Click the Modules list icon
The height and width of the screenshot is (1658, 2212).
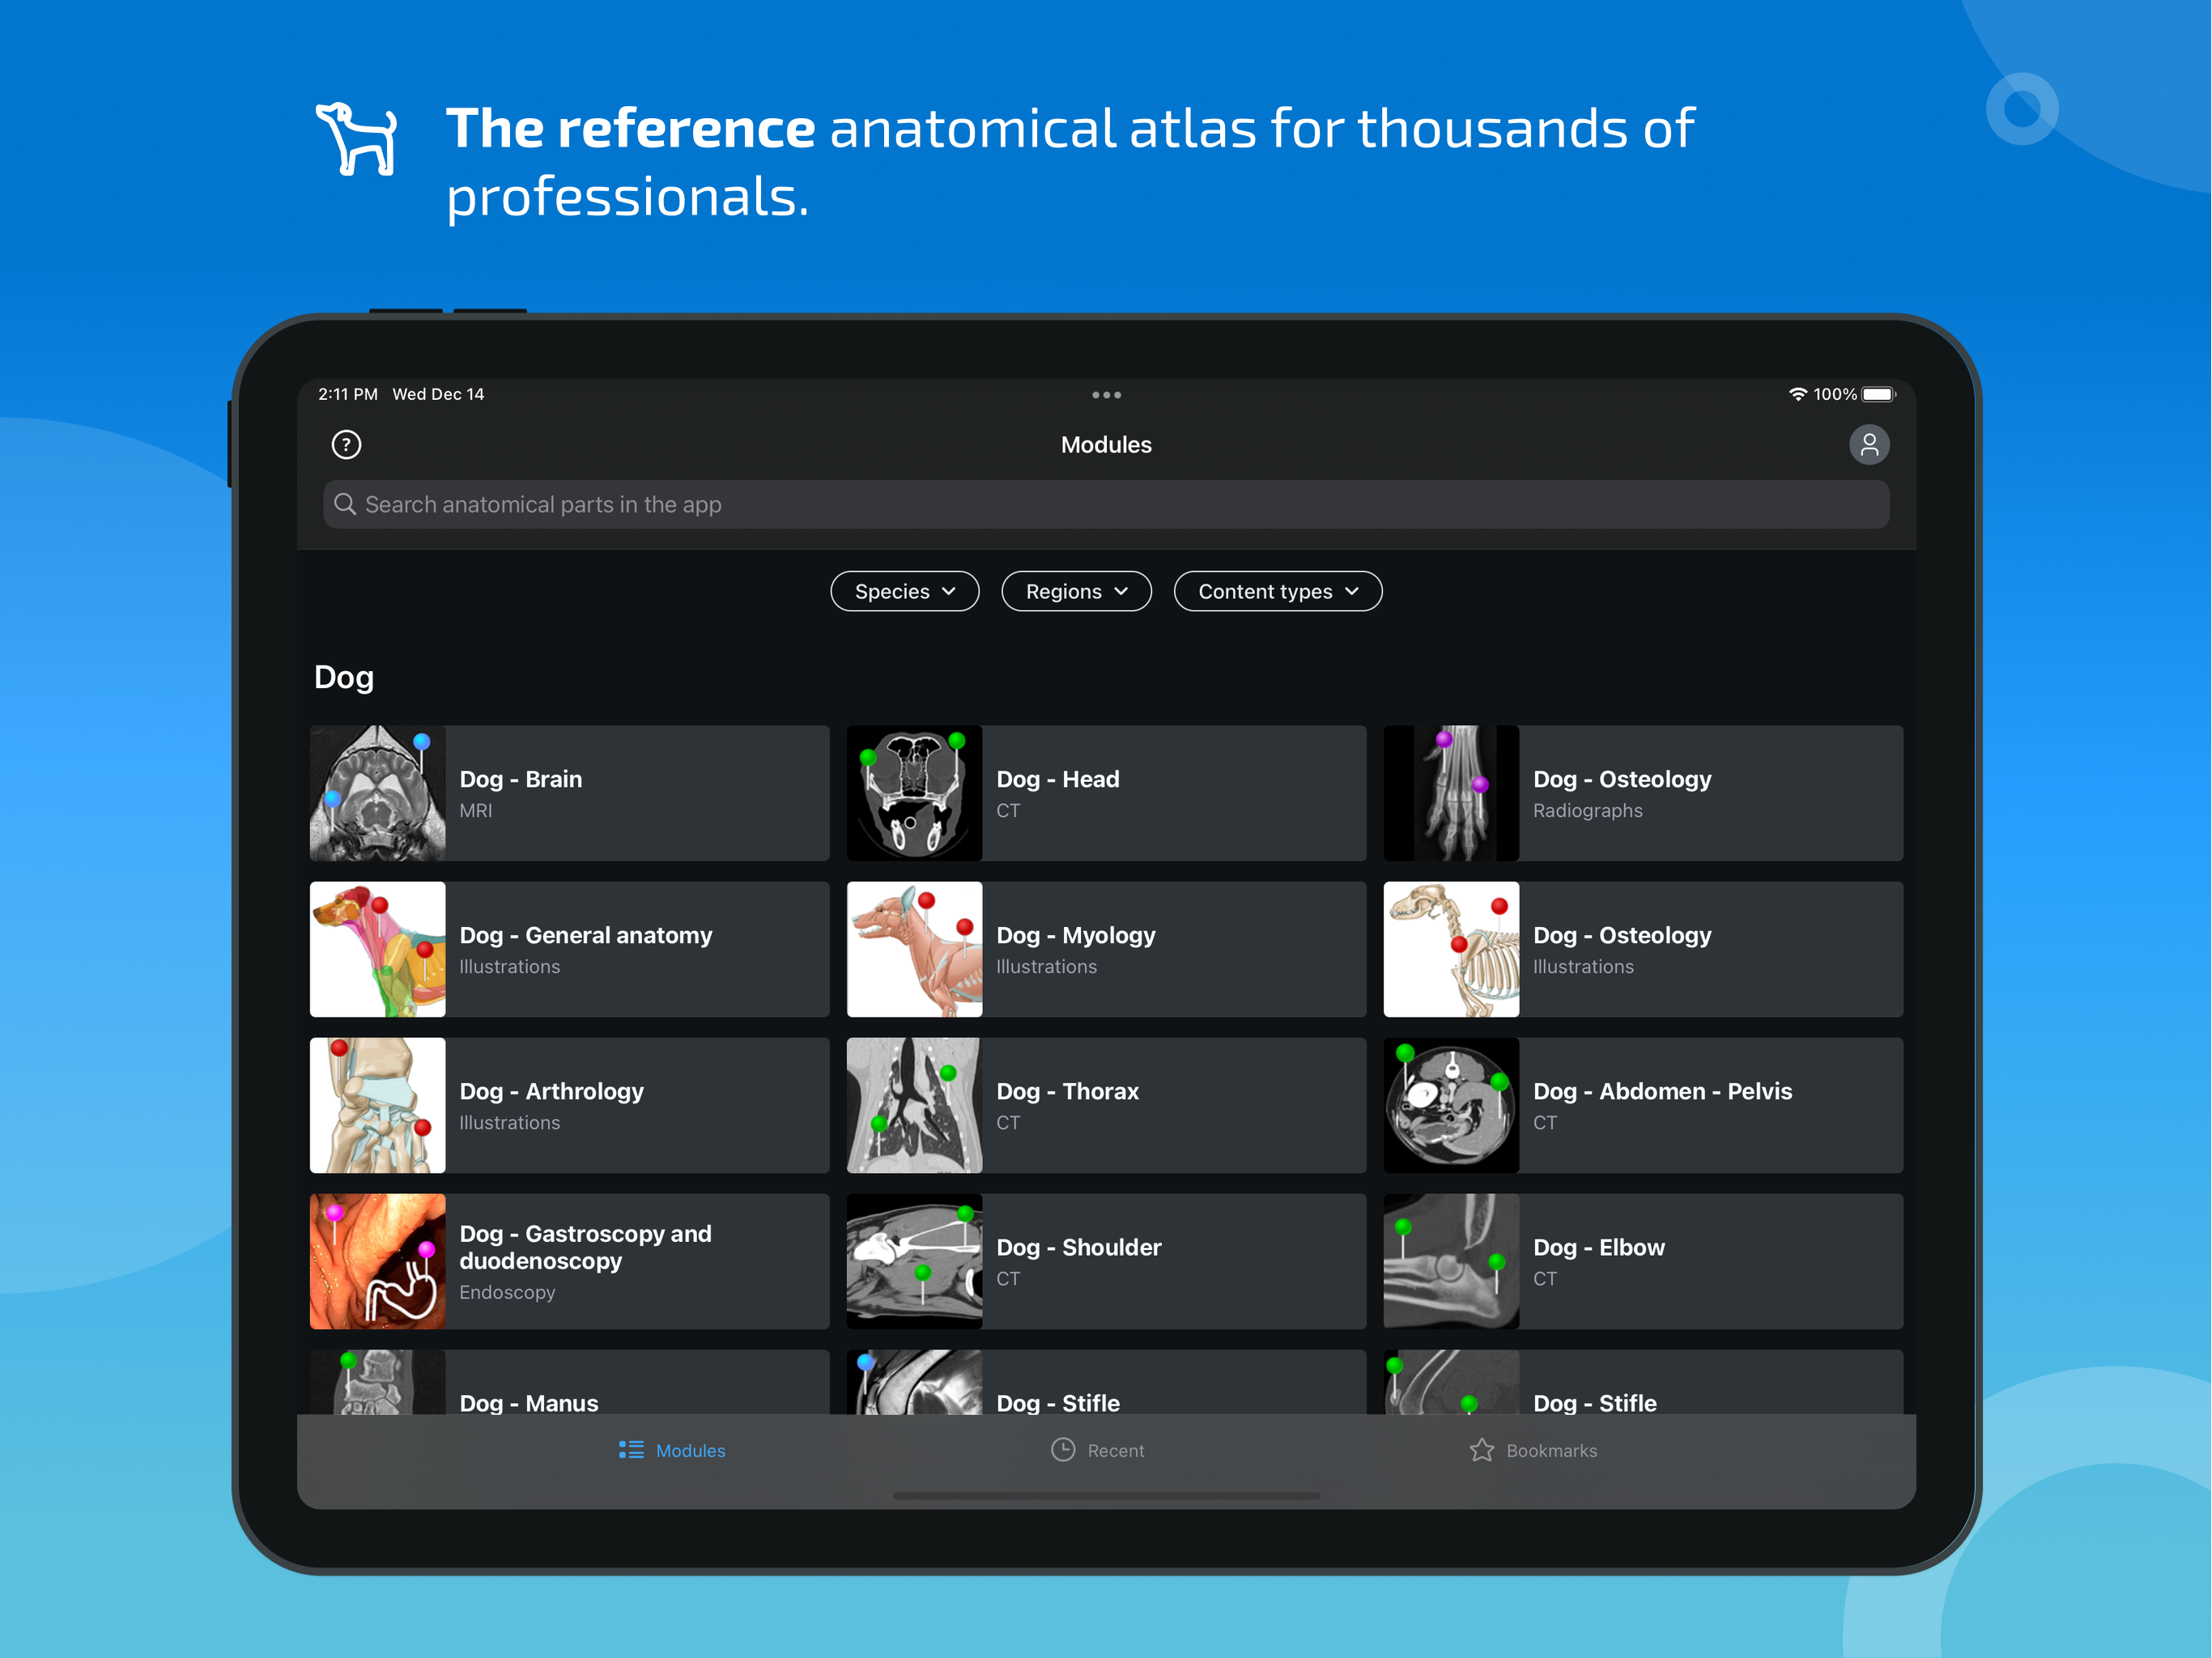click(631, 1450)
